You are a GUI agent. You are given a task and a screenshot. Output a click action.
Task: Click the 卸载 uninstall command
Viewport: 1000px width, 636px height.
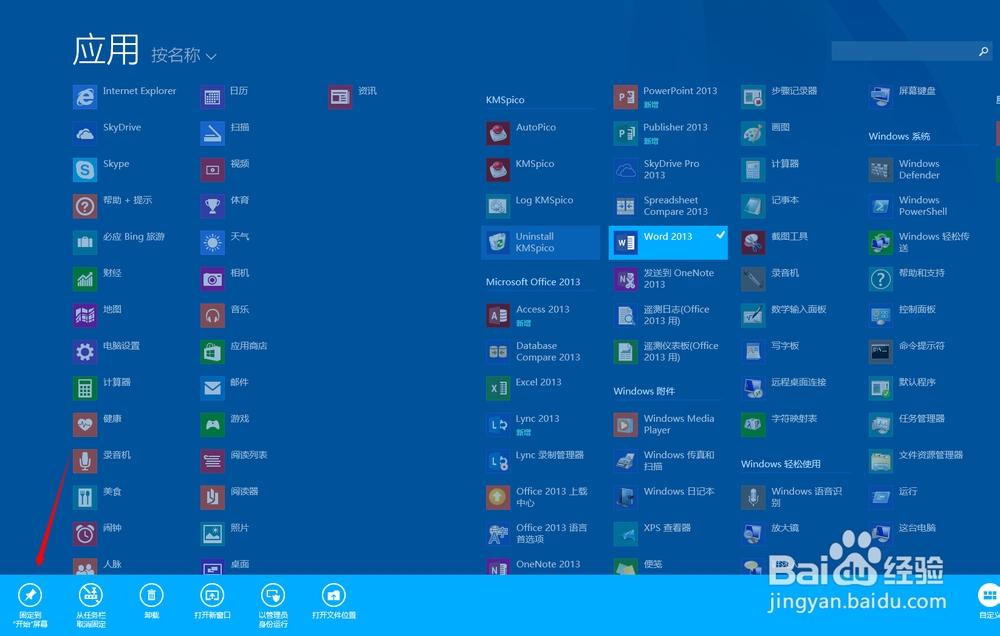coord(151,597)
